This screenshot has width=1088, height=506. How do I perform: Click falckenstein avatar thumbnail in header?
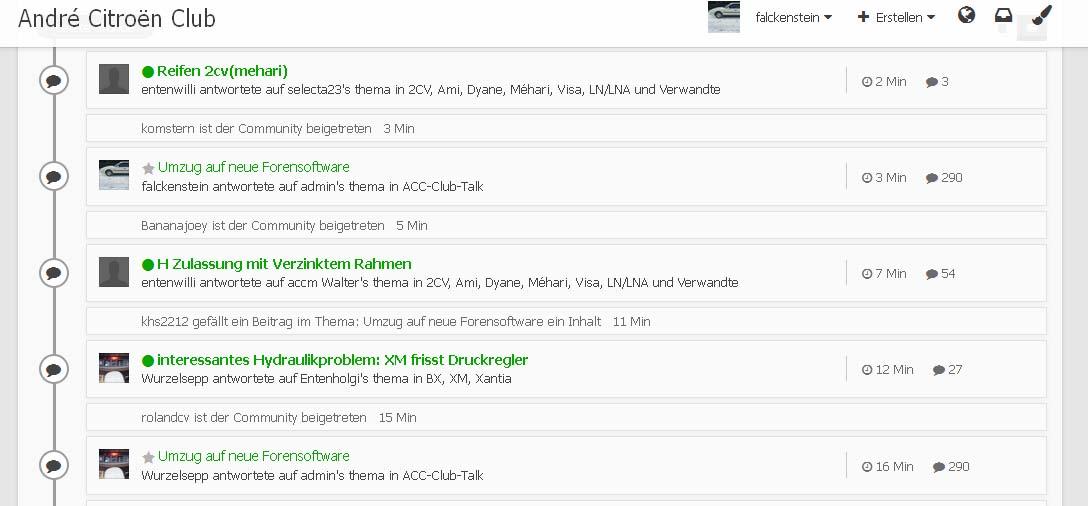pyautogui.click(x=724, y=17)
